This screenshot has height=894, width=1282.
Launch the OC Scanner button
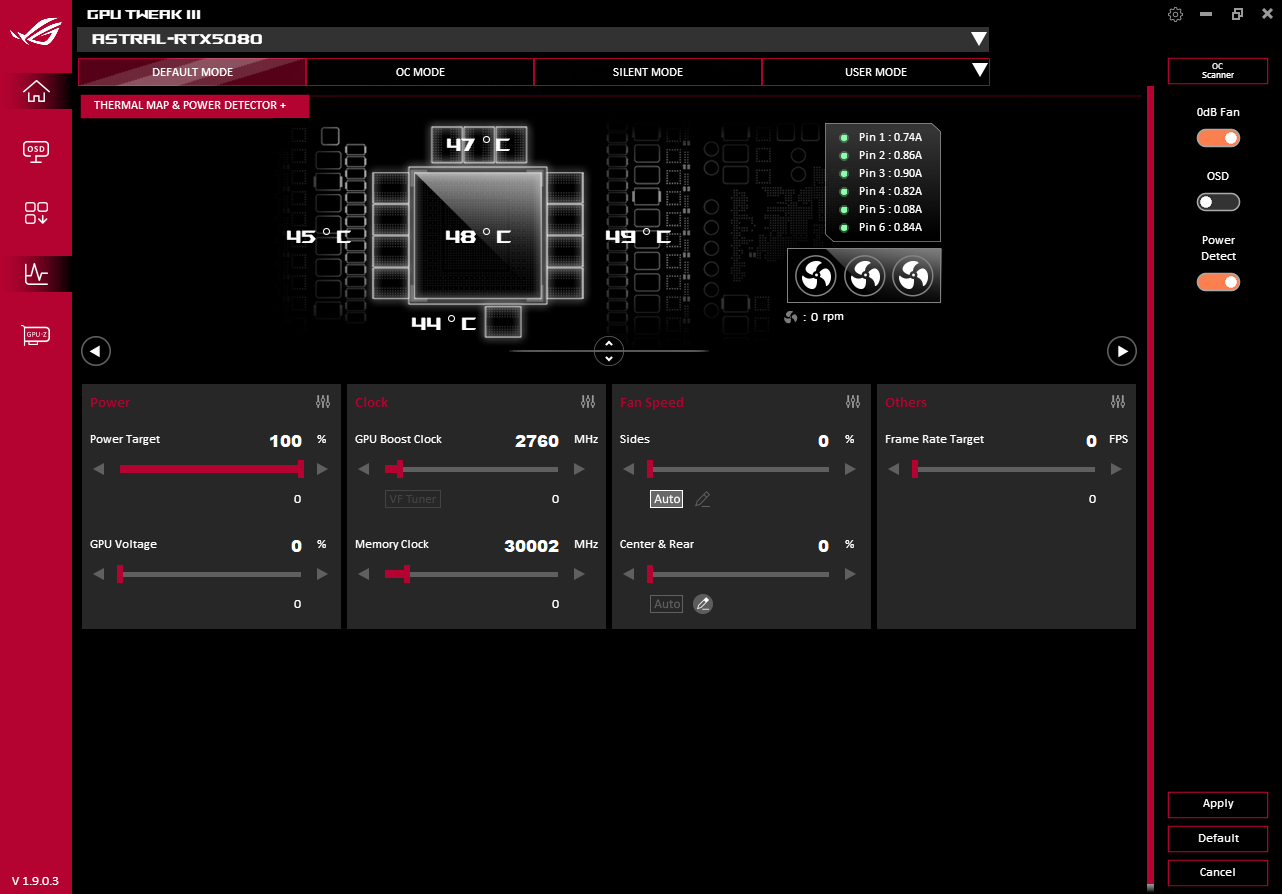1217,71
